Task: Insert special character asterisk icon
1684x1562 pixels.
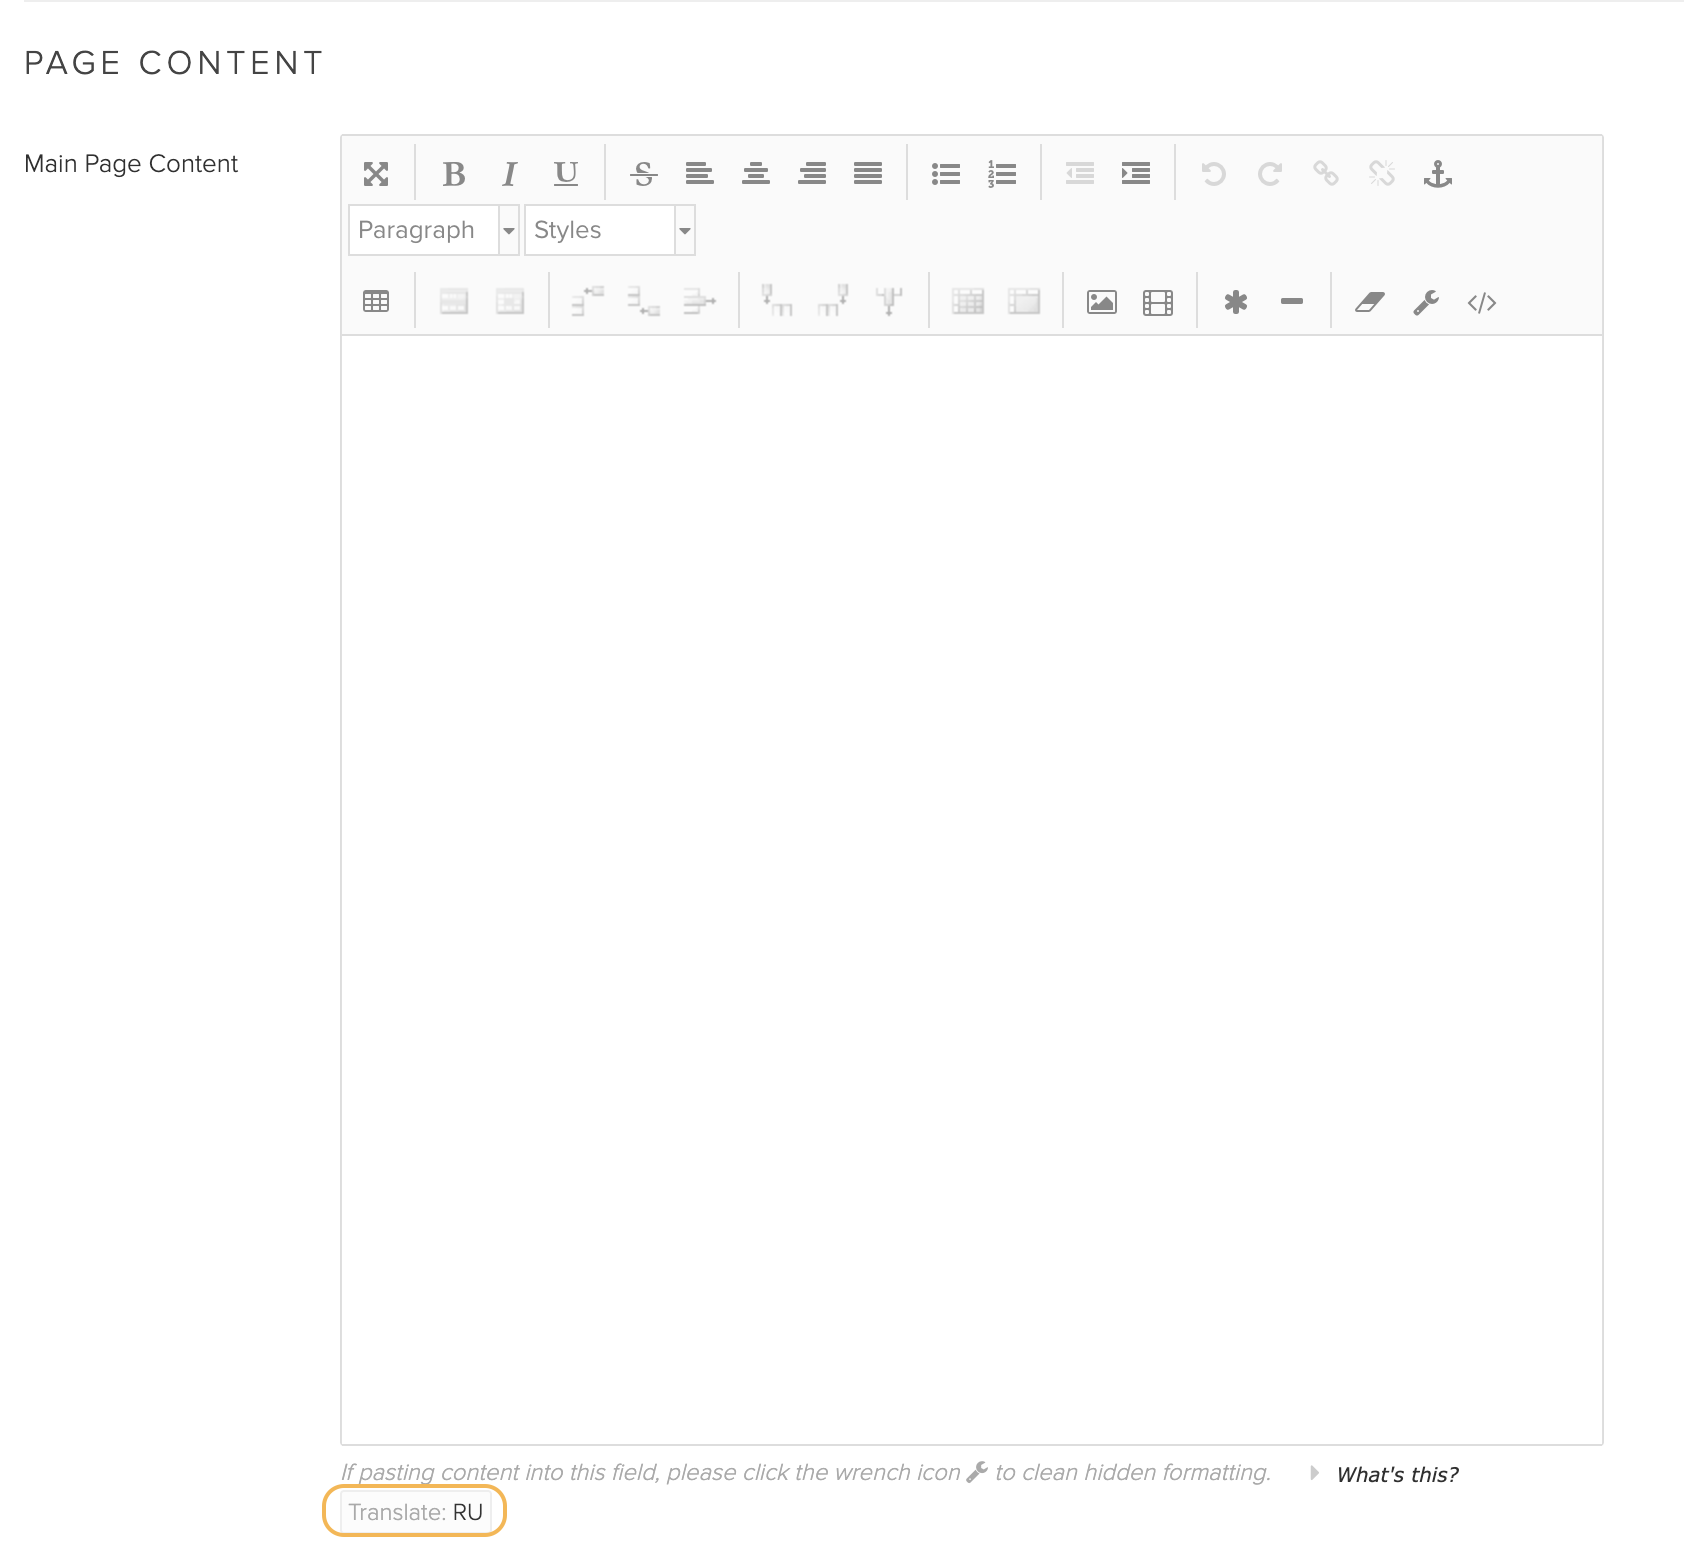Action: click(x=1236, y=302)
